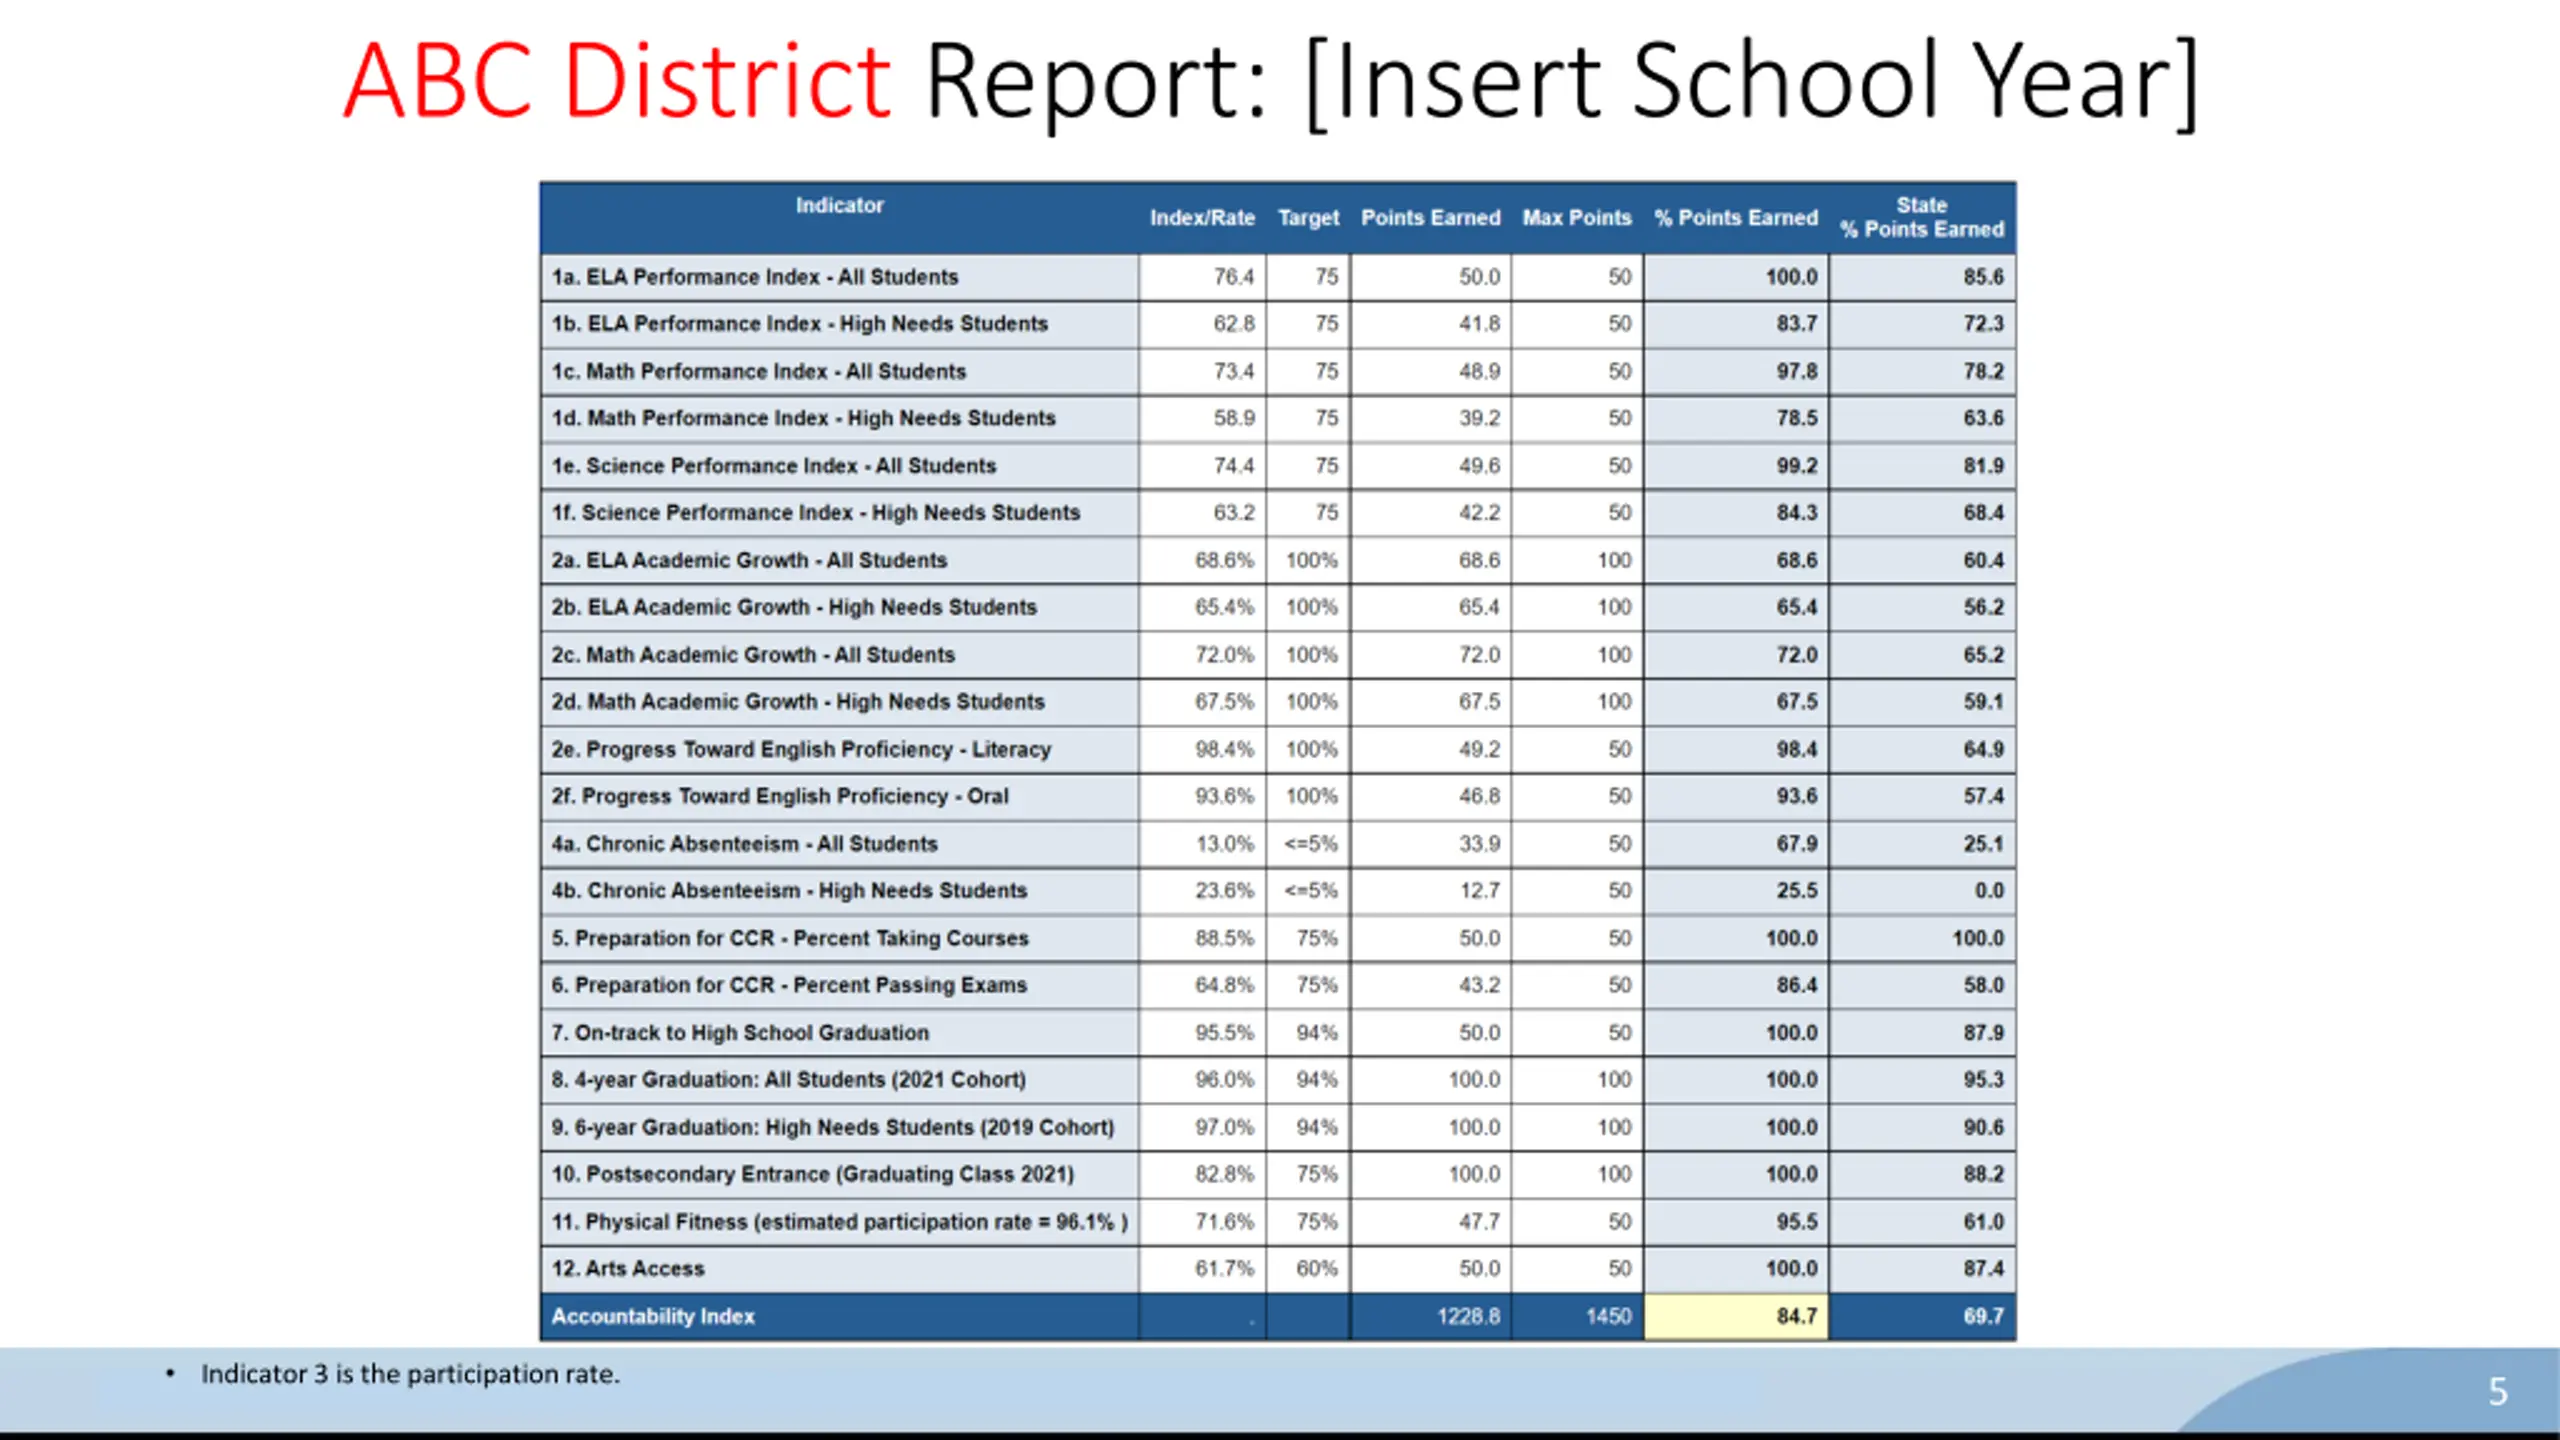The width and height of the screenshot is (2560, 1440).
Task: Click the 65.4% rate in row 2b
Action: [x=1225, y=607]
